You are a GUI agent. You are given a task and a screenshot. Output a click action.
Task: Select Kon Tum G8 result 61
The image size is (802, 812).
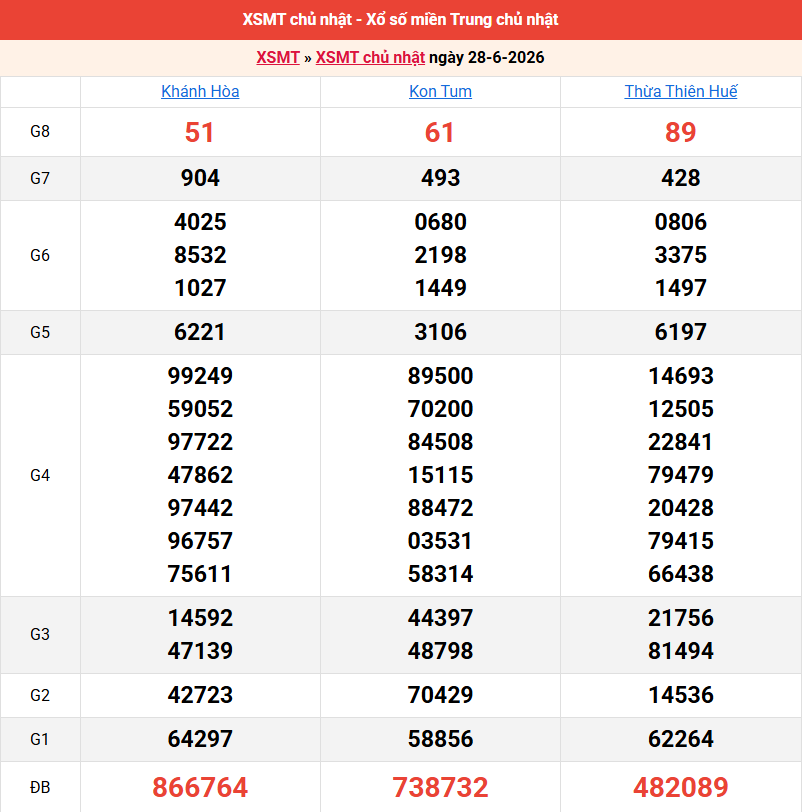[440, 132]
